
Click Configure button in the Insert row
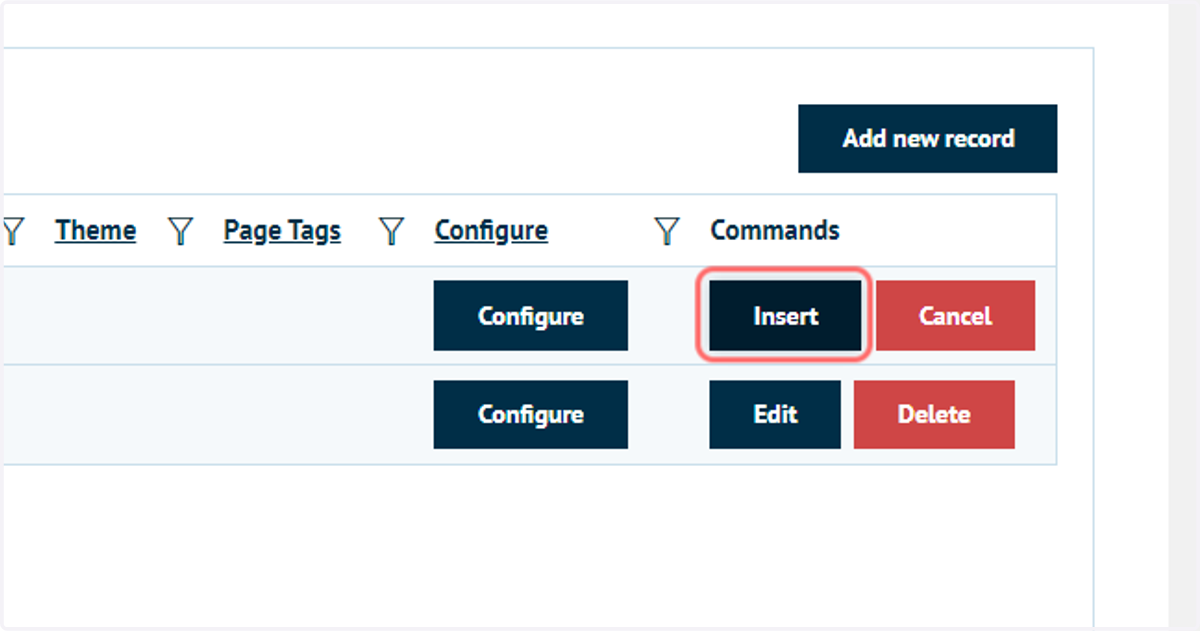pyautogui.click(x=531, y=316)
